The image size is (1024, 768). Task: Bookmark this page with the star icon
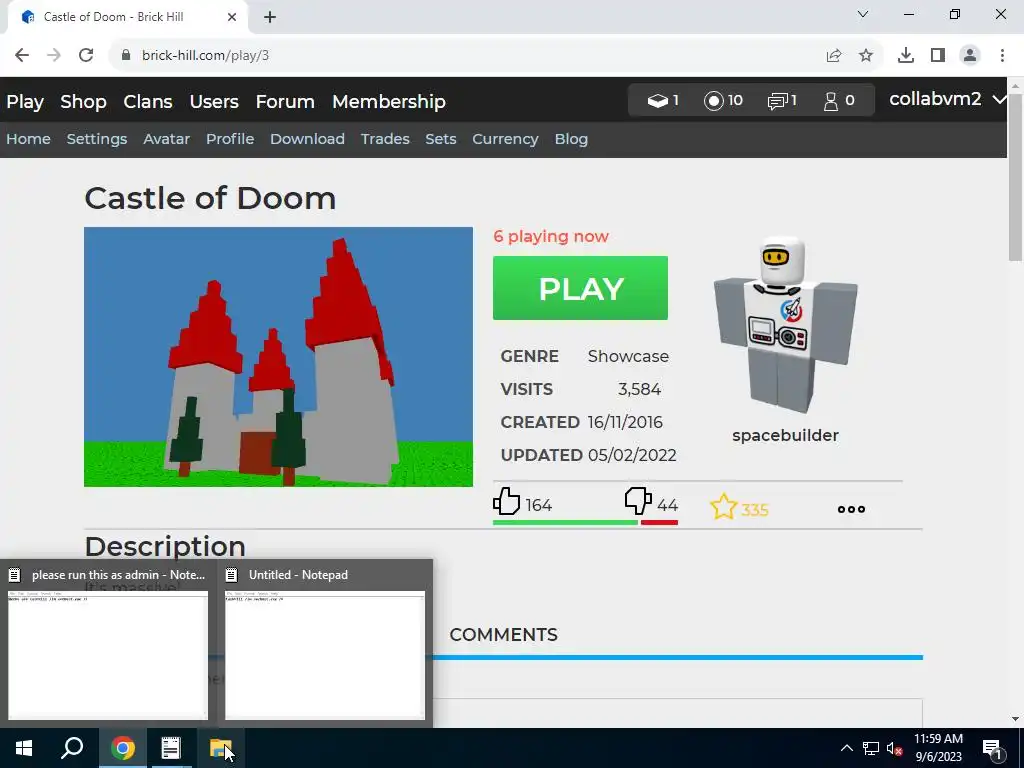(865, 56)
